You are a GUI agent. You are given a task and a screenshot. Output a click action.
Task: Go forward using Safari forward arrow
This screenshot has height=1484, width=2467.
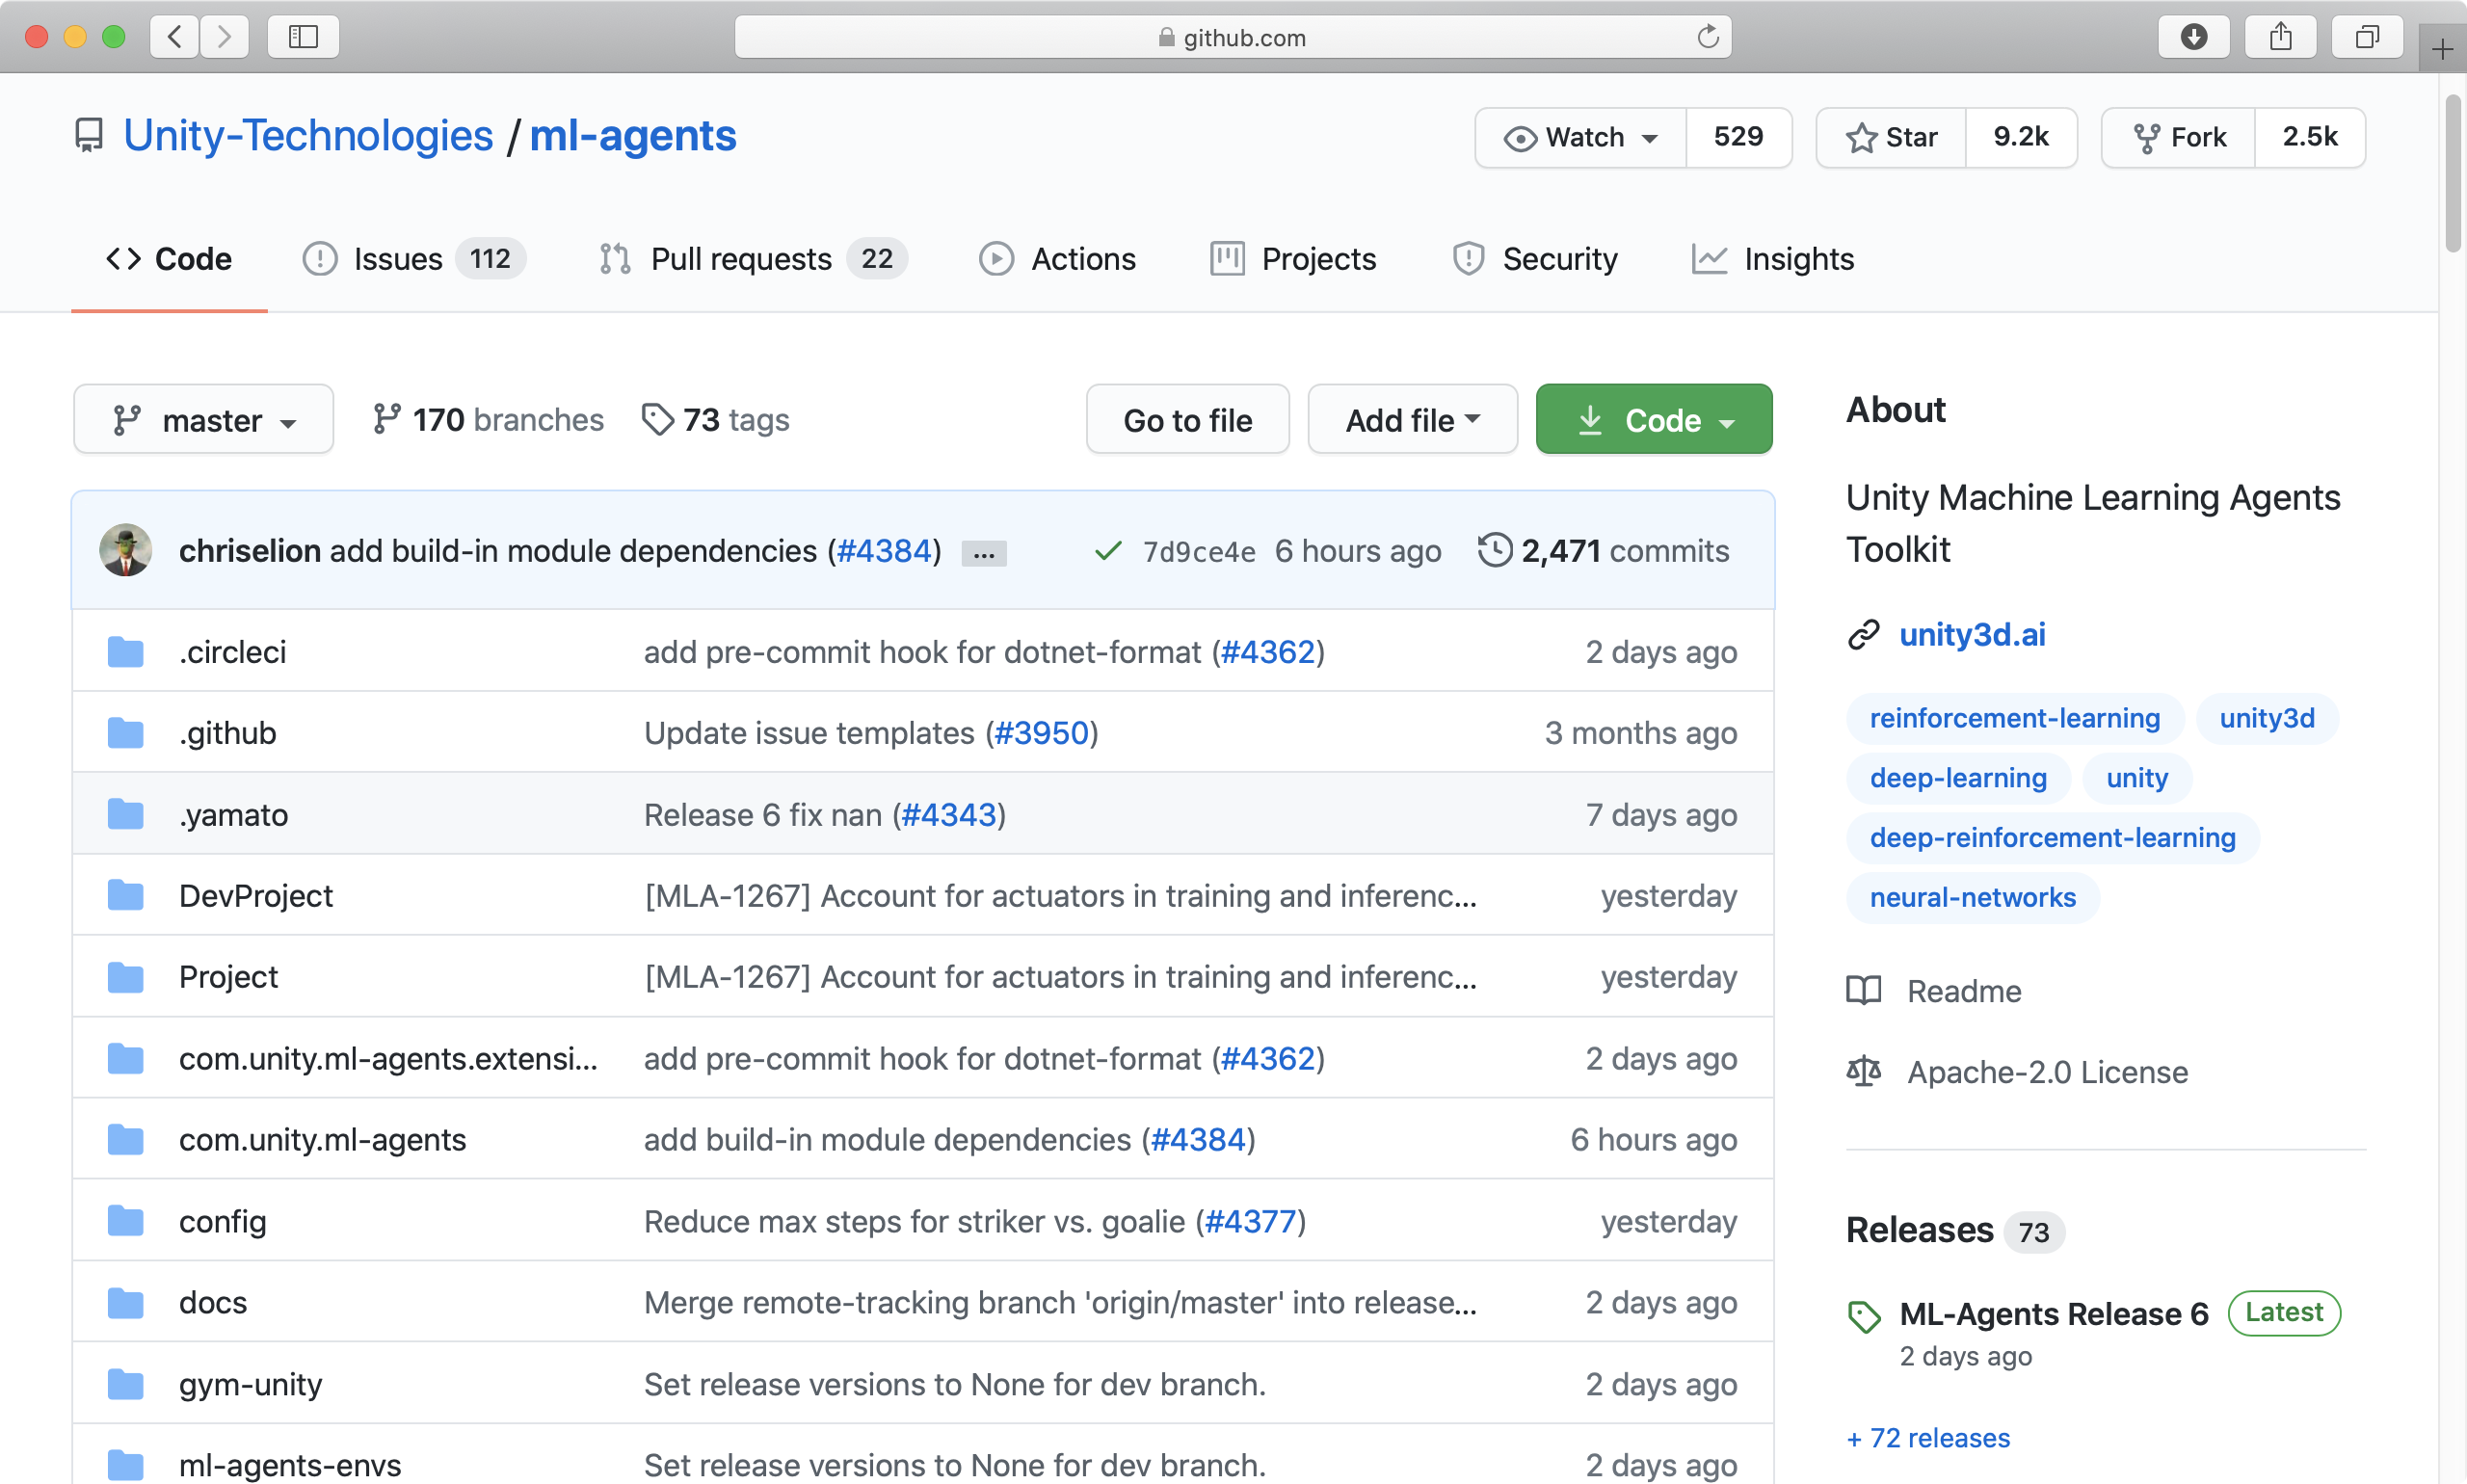[x=224, y=37]
